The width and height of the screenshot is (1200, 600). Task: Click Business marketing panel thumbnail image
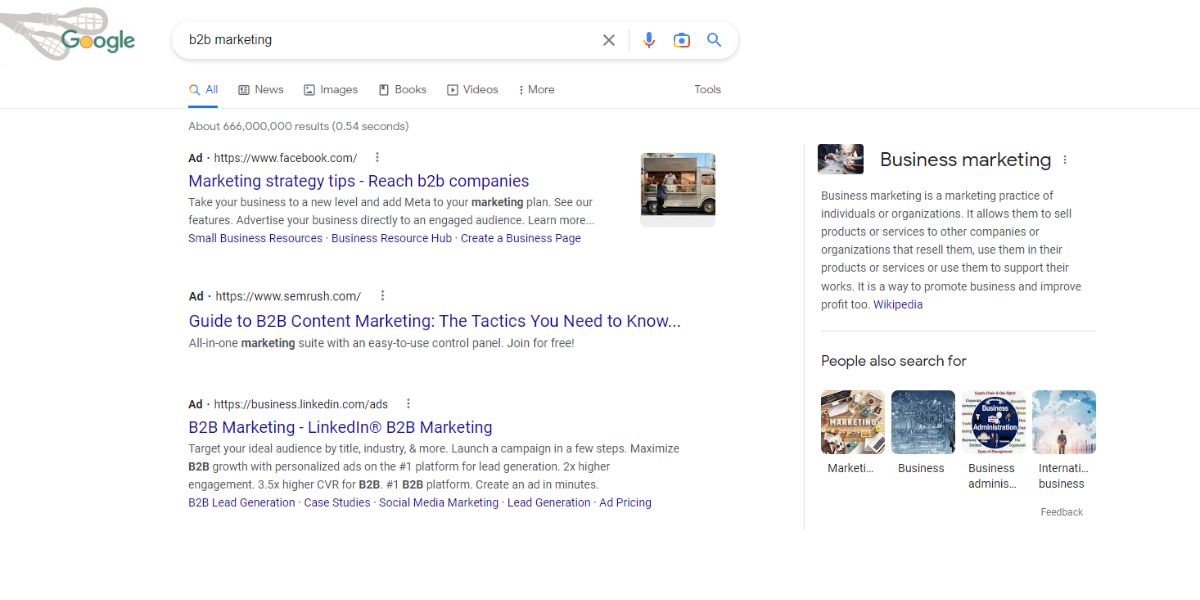(840, 159)
